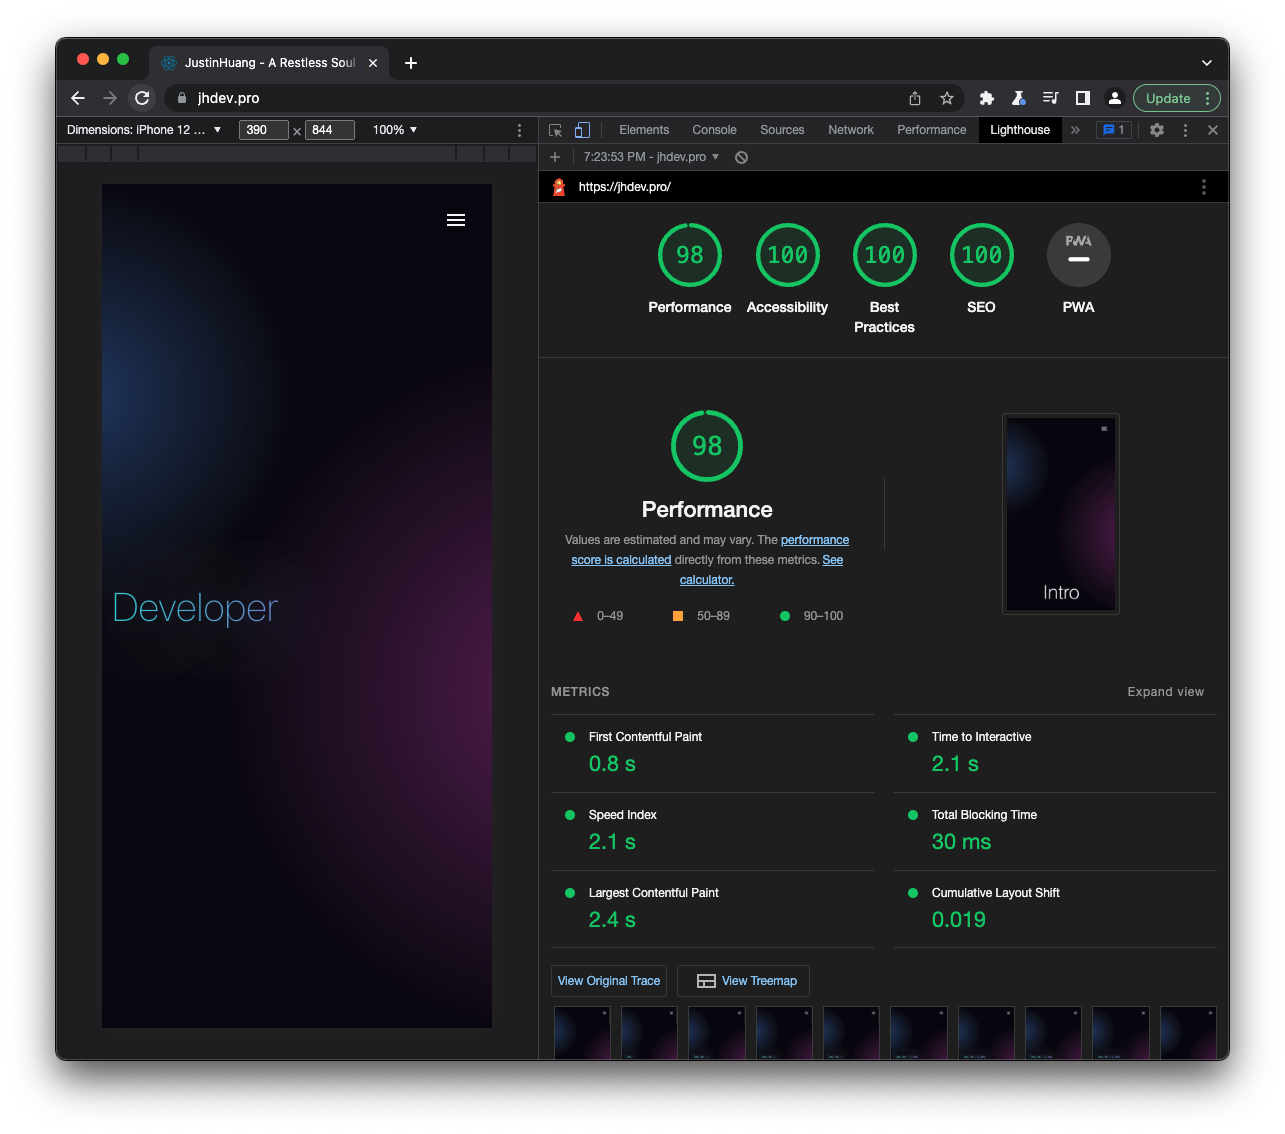This screenshot has height=1134, width=1285.
Task: Click the viewport height field 844
Action: pyautogui.click(x=330, y=130)
